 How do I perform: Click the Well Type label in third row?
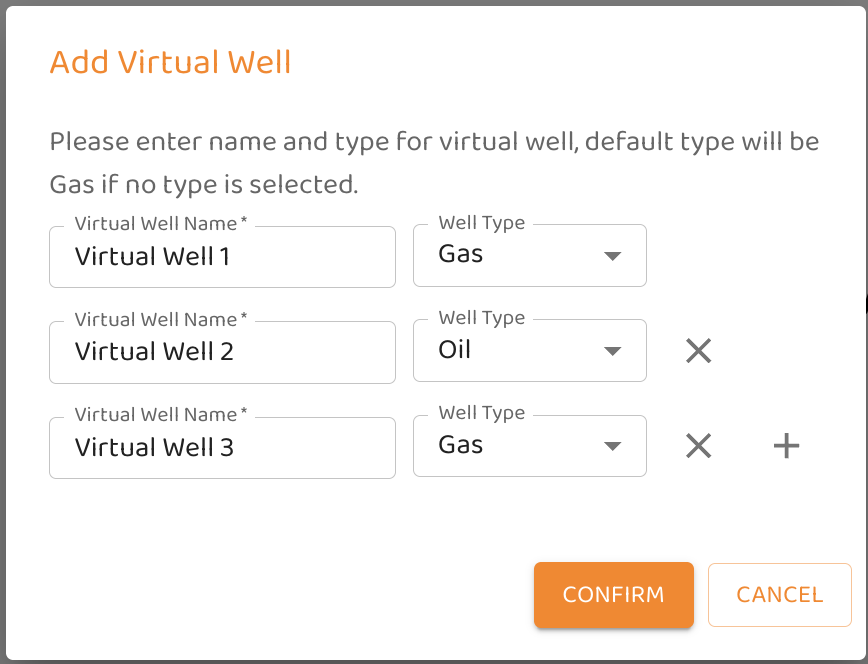[481, 413]
